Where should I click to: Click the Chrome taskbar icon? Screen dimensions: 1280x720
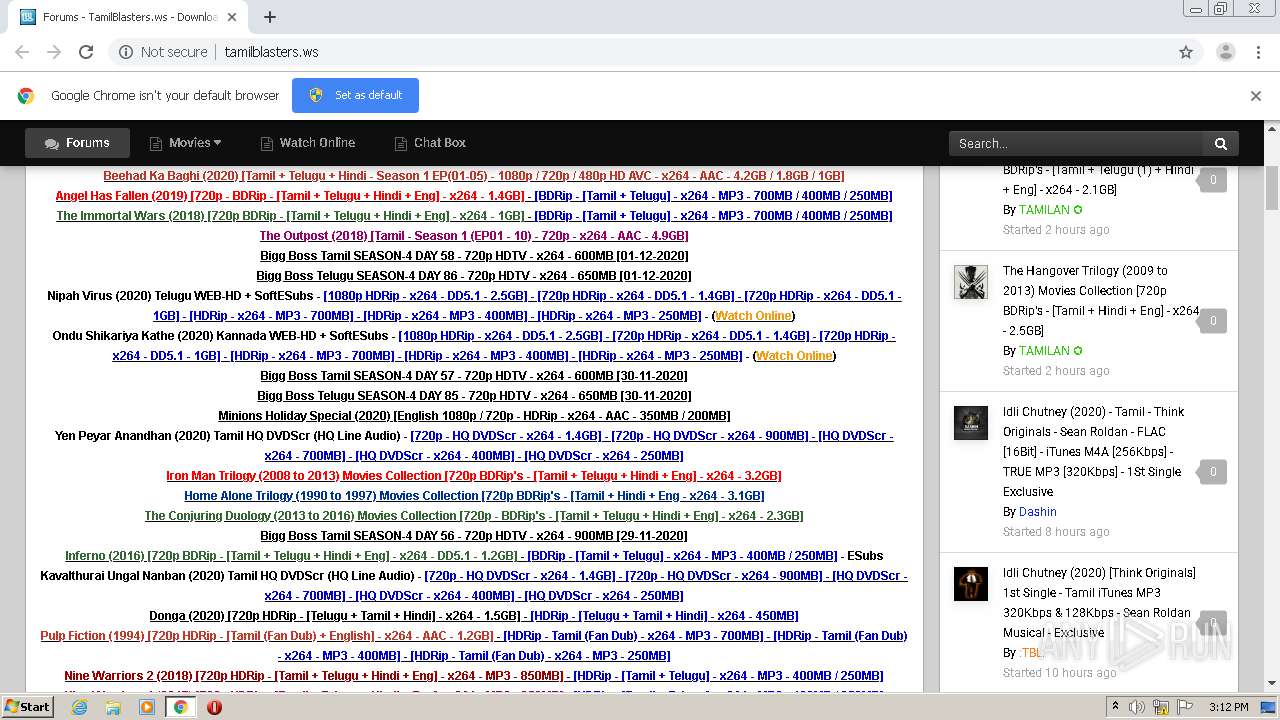(180, 707)
